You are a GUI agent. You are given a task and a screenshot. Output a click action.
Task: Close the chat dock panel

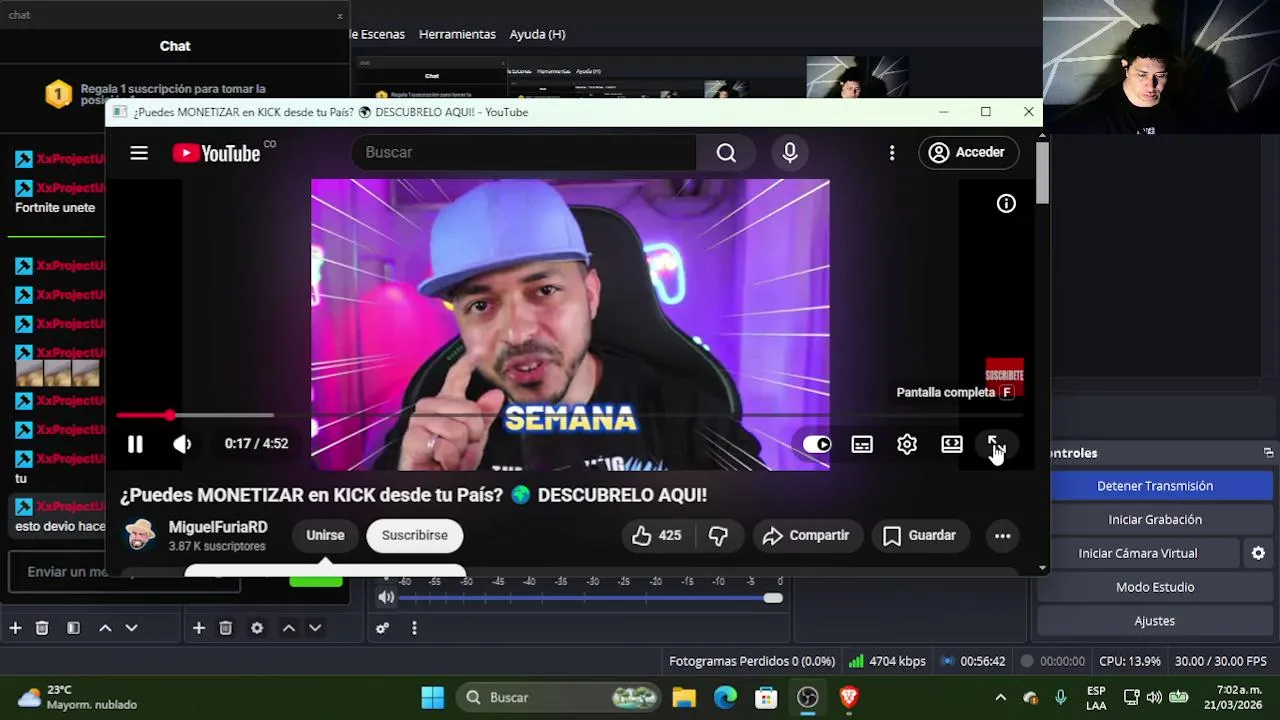point(340,16)
